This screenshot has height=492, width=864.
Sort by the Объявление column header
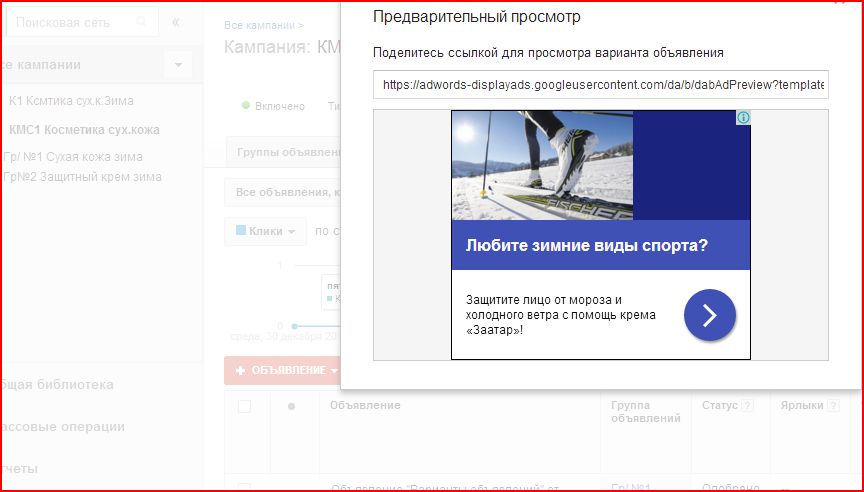click(365, 406)
